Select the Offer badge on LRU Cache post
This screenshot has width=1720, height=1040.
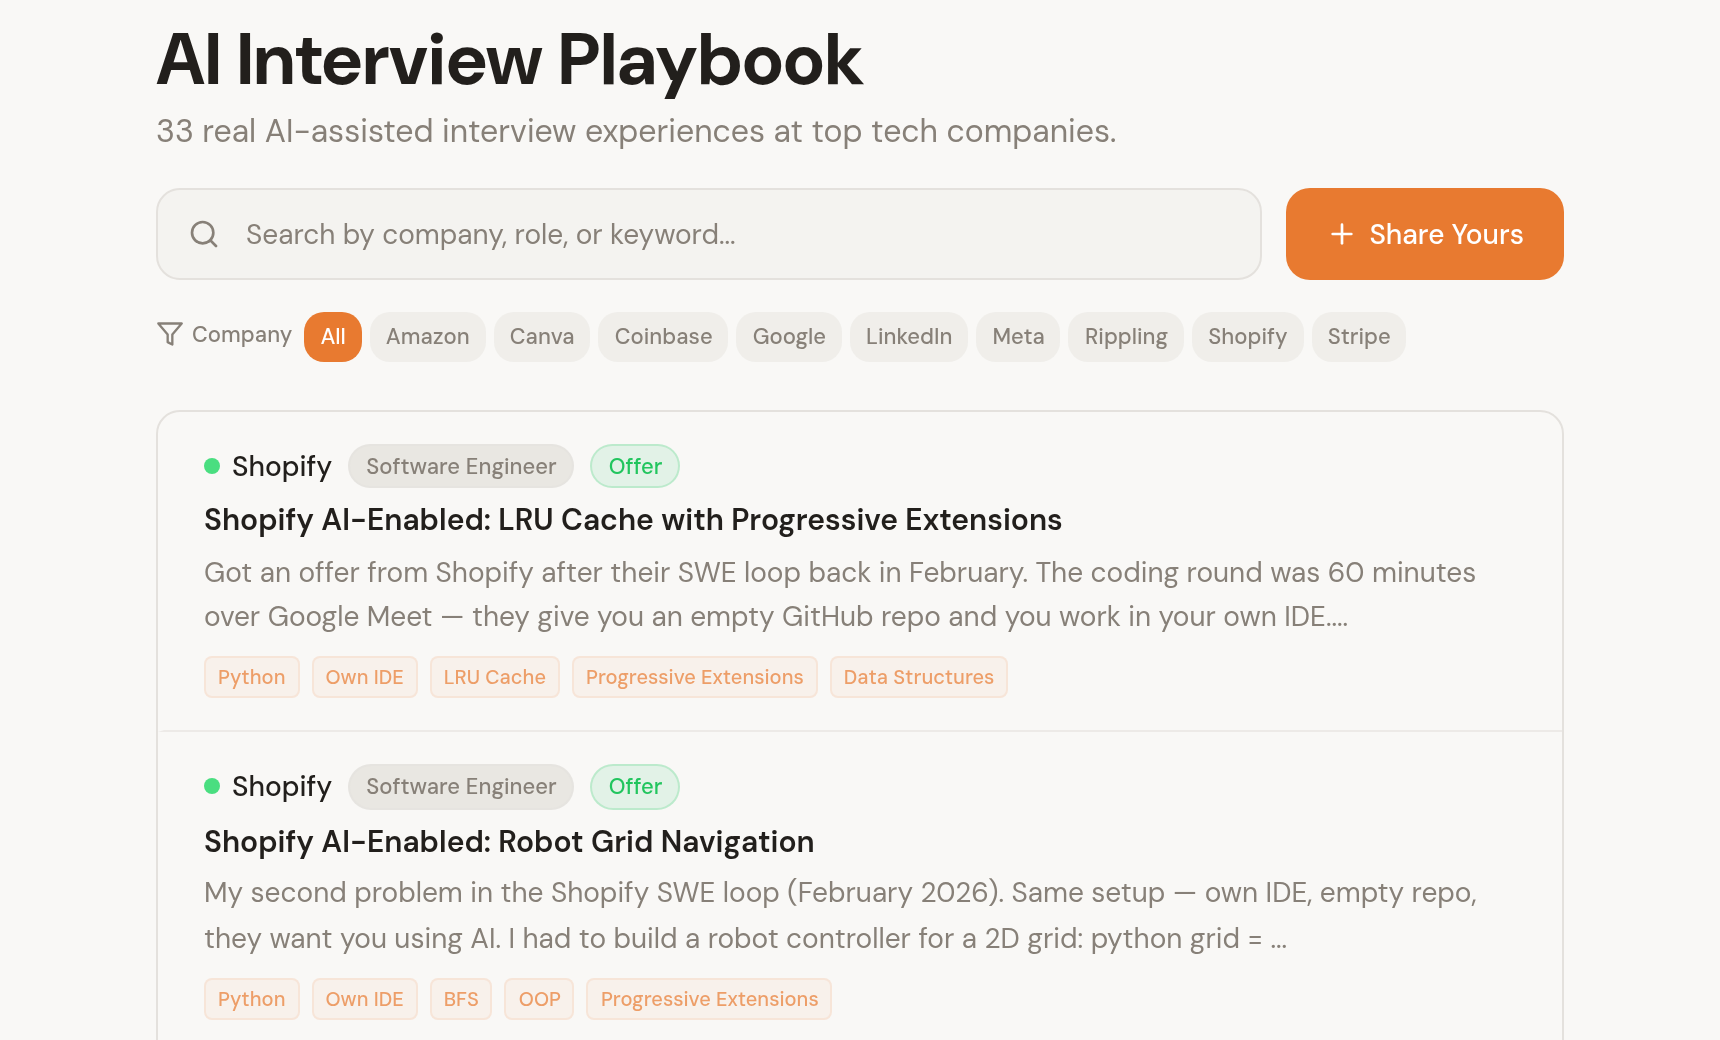[x=634, y=466]
